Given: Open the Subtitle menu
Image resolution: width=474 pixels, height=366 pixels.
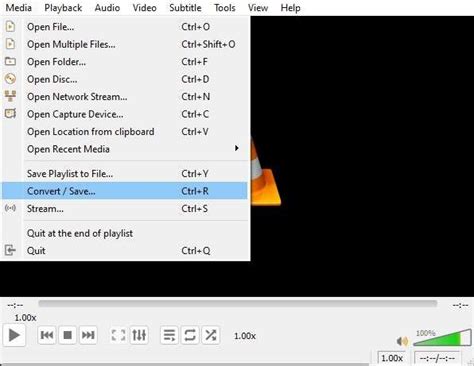Looking at the screenshot, I should click(x=185, y=7).
